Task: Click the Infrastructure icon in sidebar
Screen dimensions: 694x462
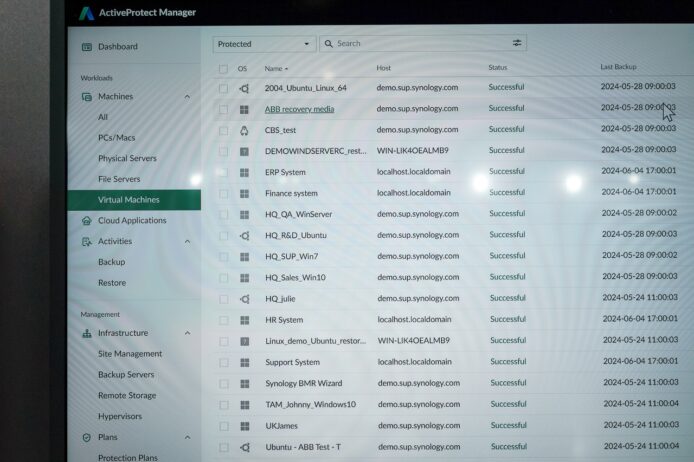Action: [x=87, y=333]
